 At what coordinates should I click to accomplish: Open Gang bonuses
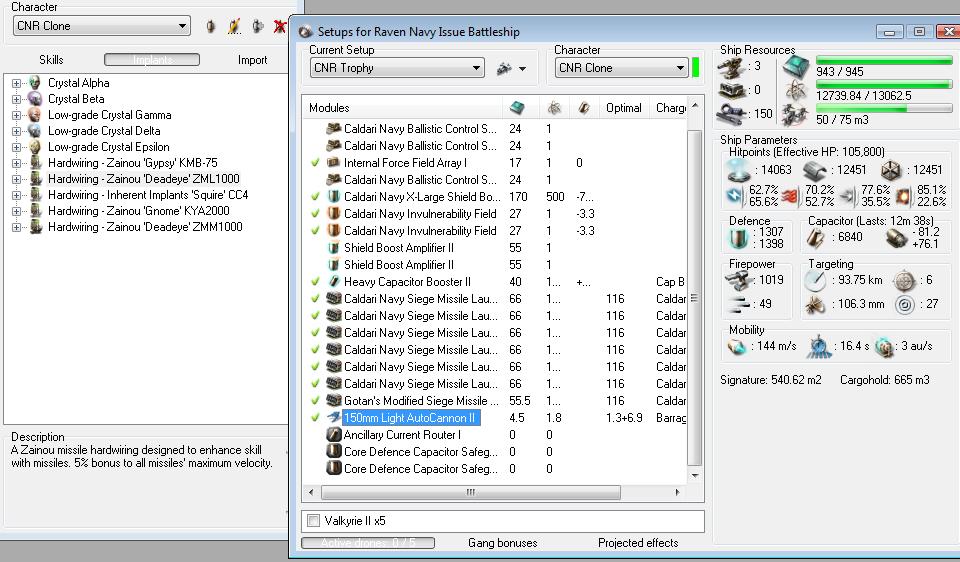coord(502,543)
